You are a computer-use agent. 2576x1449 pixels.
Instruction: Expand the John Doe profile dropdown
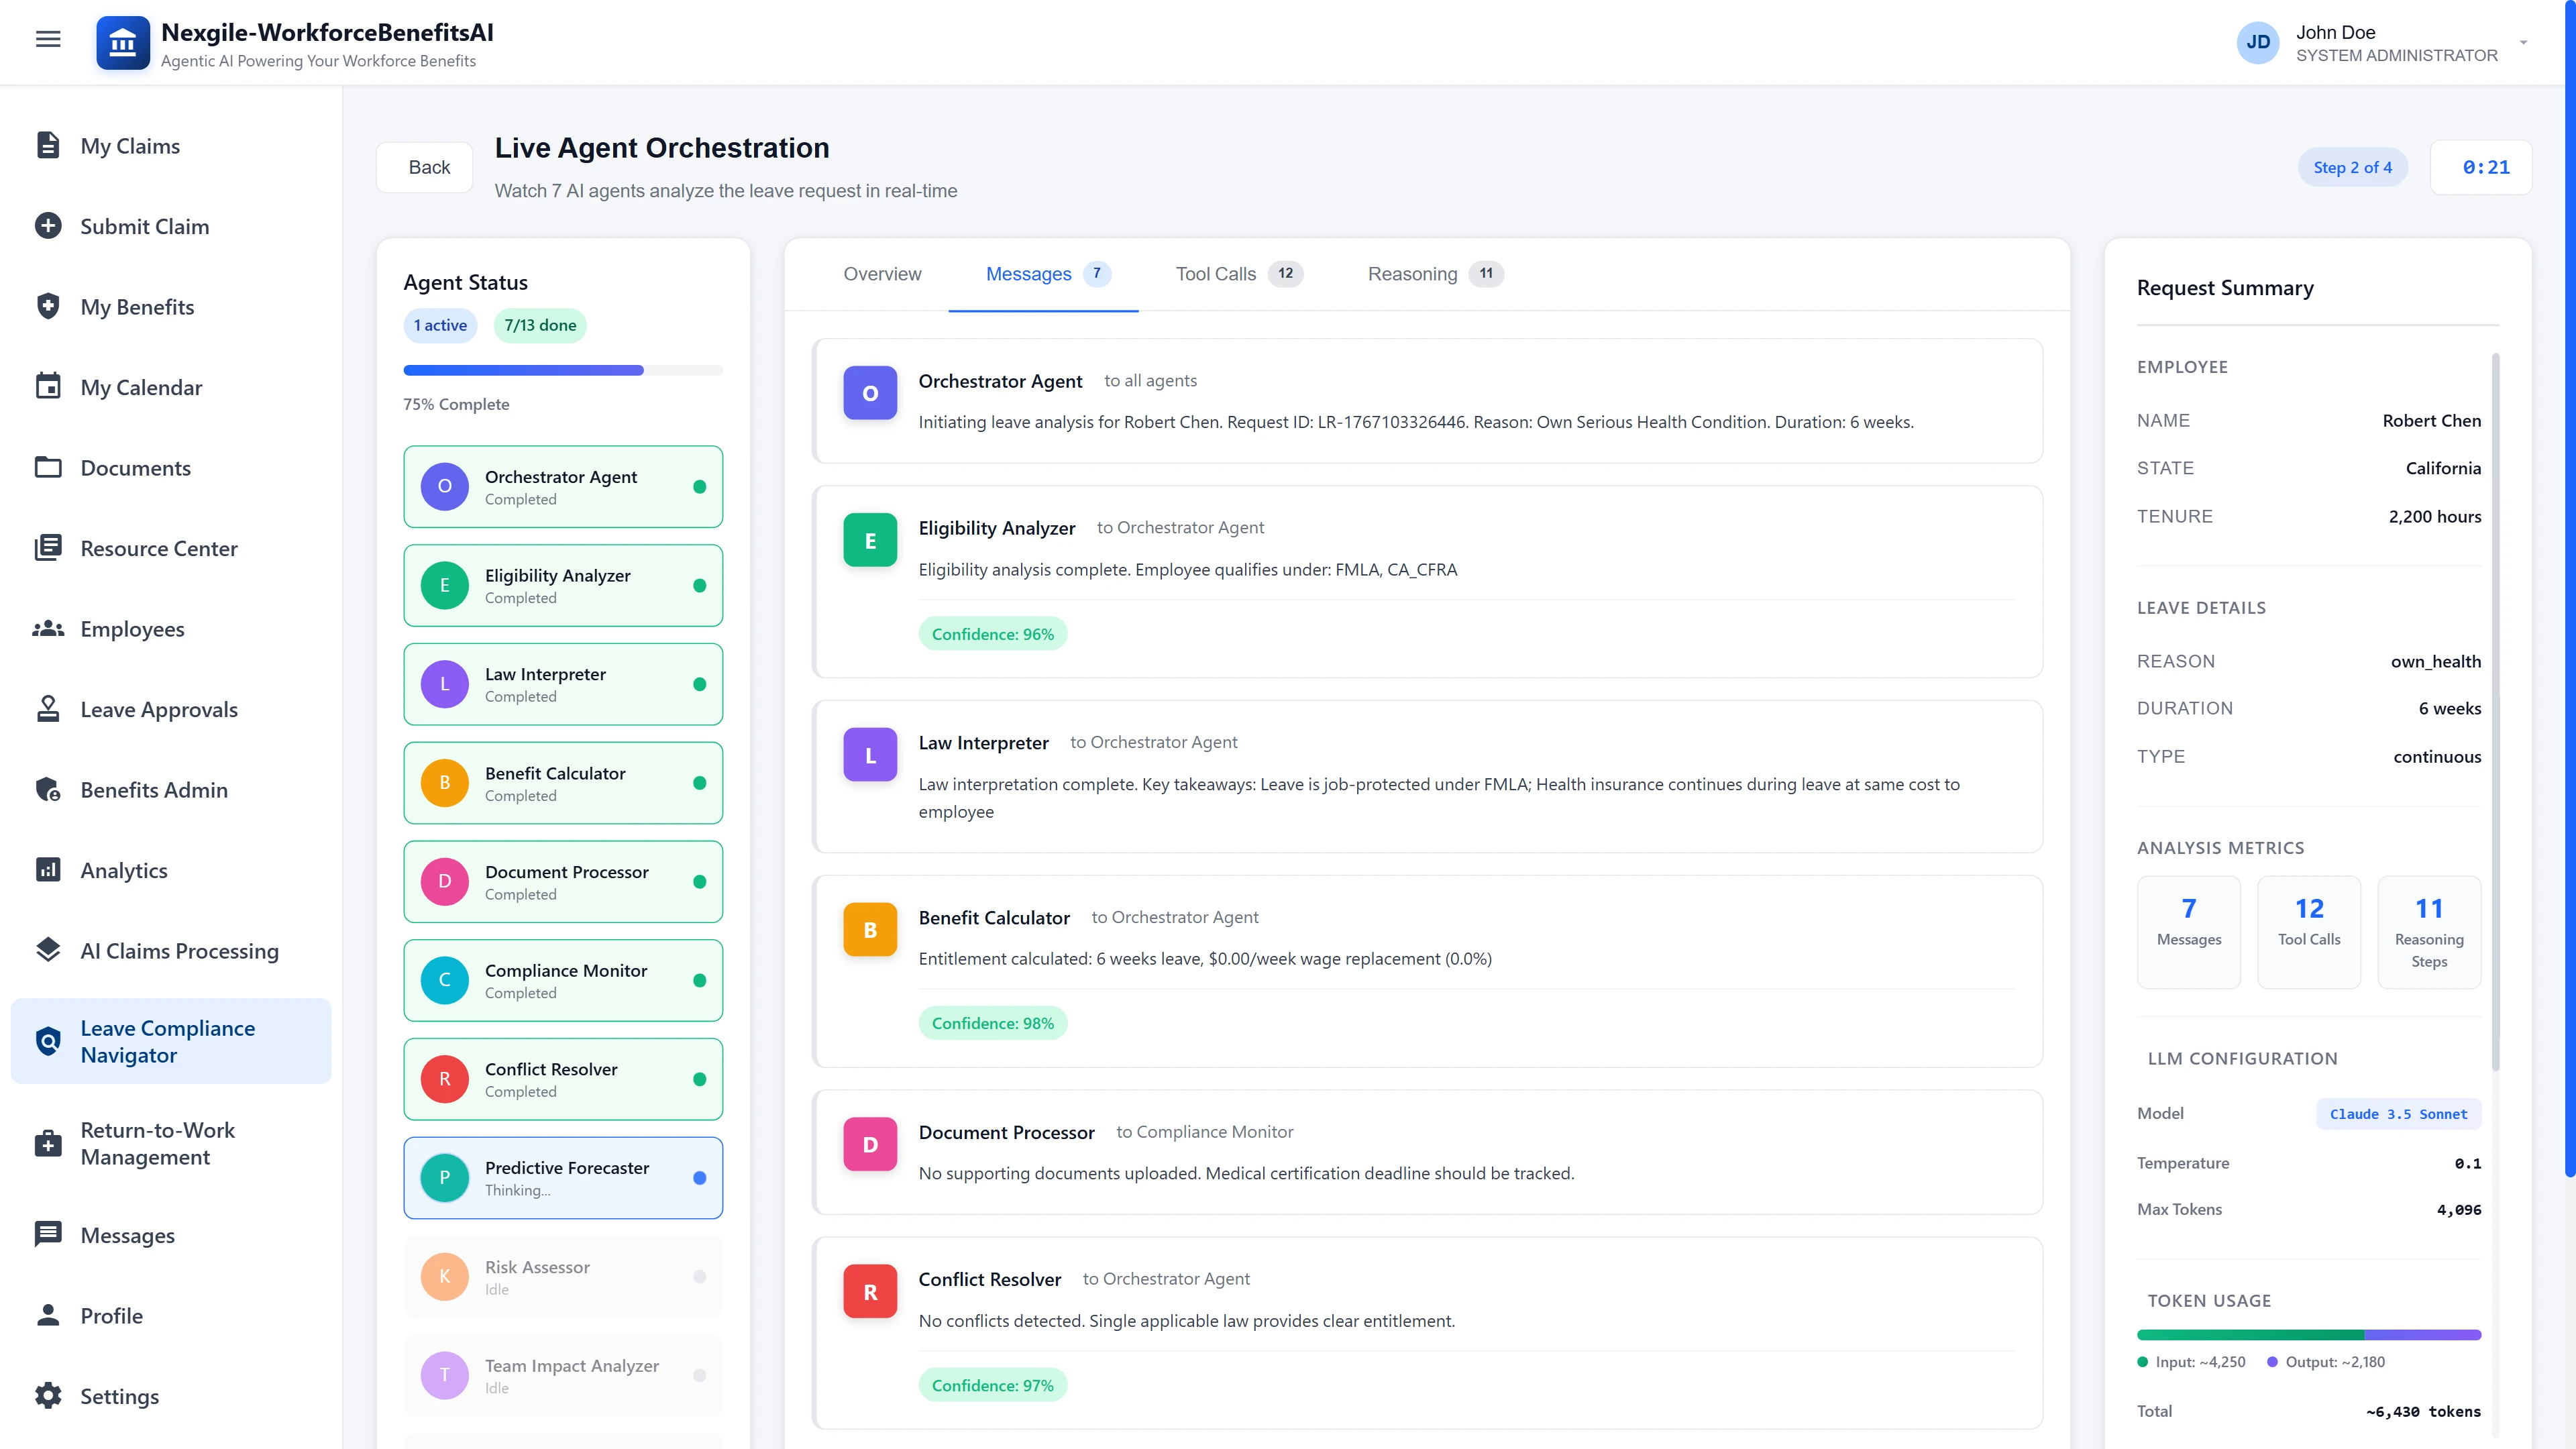click(2524, 42)
